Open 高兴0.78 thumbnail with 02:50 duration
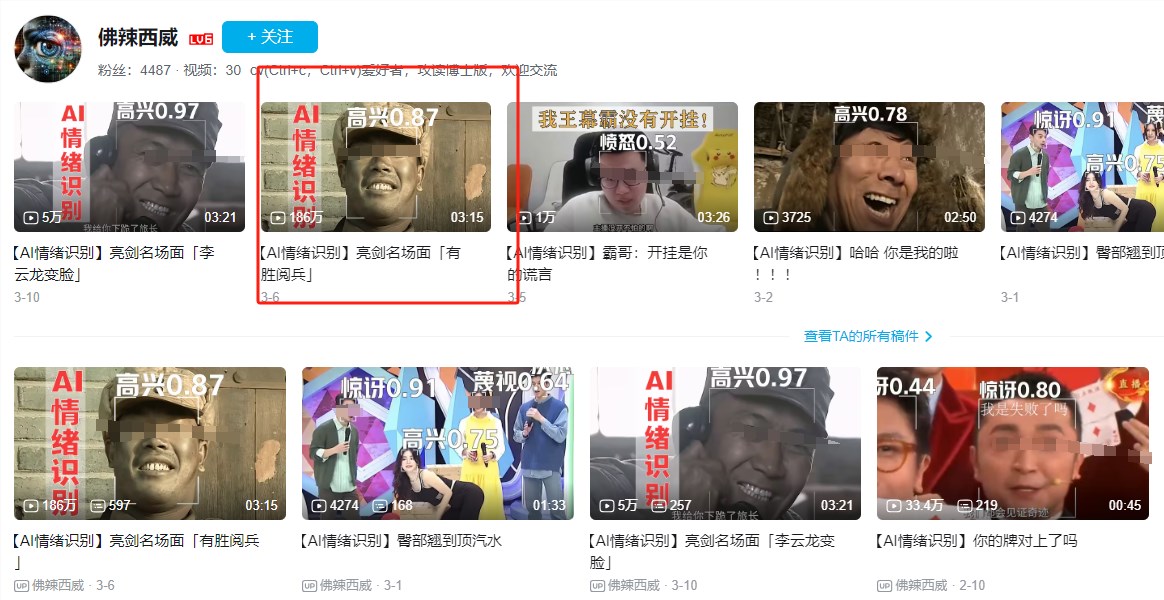 869,167
